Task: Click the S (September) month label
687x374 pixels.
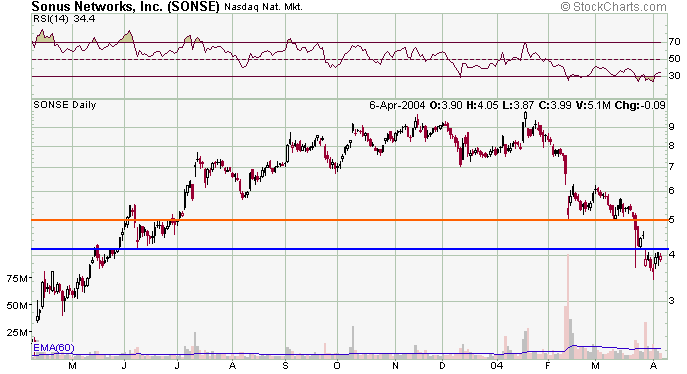Action: (x=285, y=365)
